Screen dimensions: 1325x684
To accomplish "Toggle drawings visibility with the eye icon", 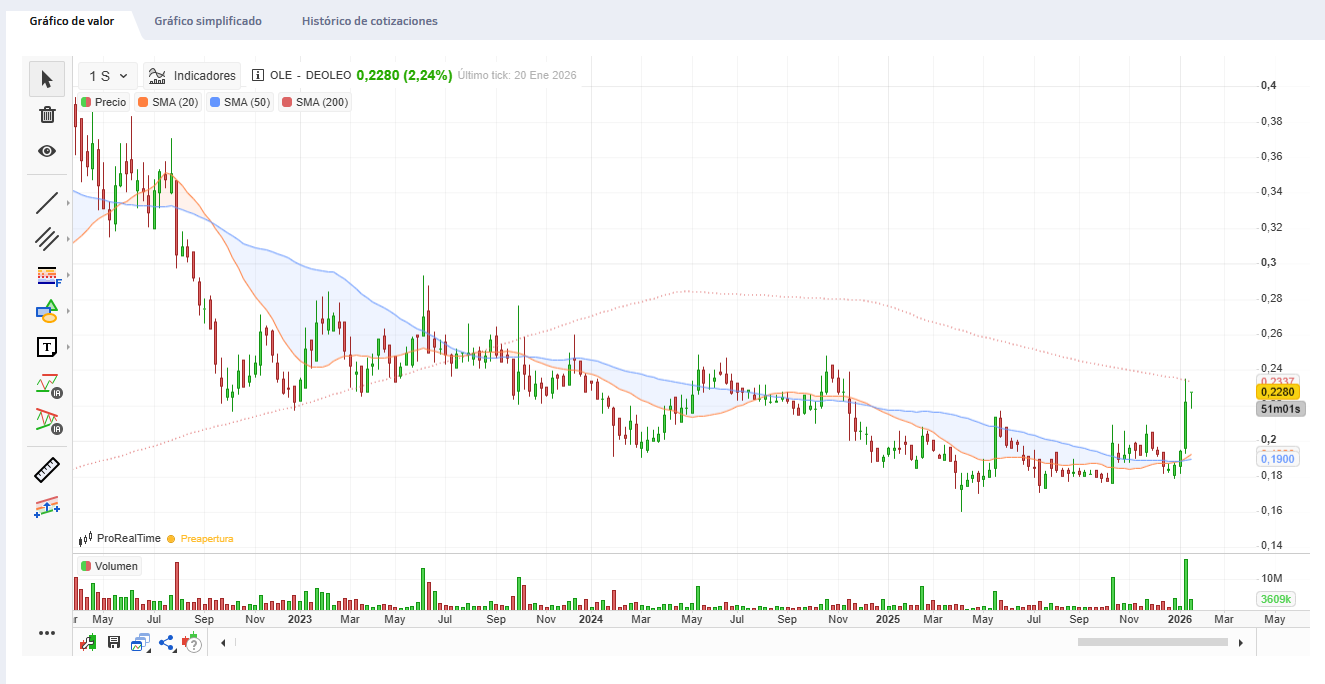I will 47,151.
